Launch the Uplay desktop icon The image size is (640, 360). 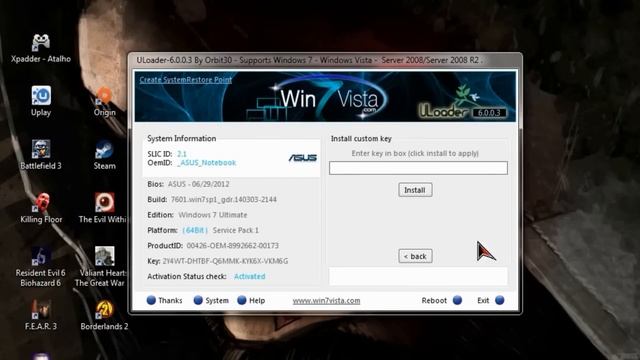(x=41, y=101)
